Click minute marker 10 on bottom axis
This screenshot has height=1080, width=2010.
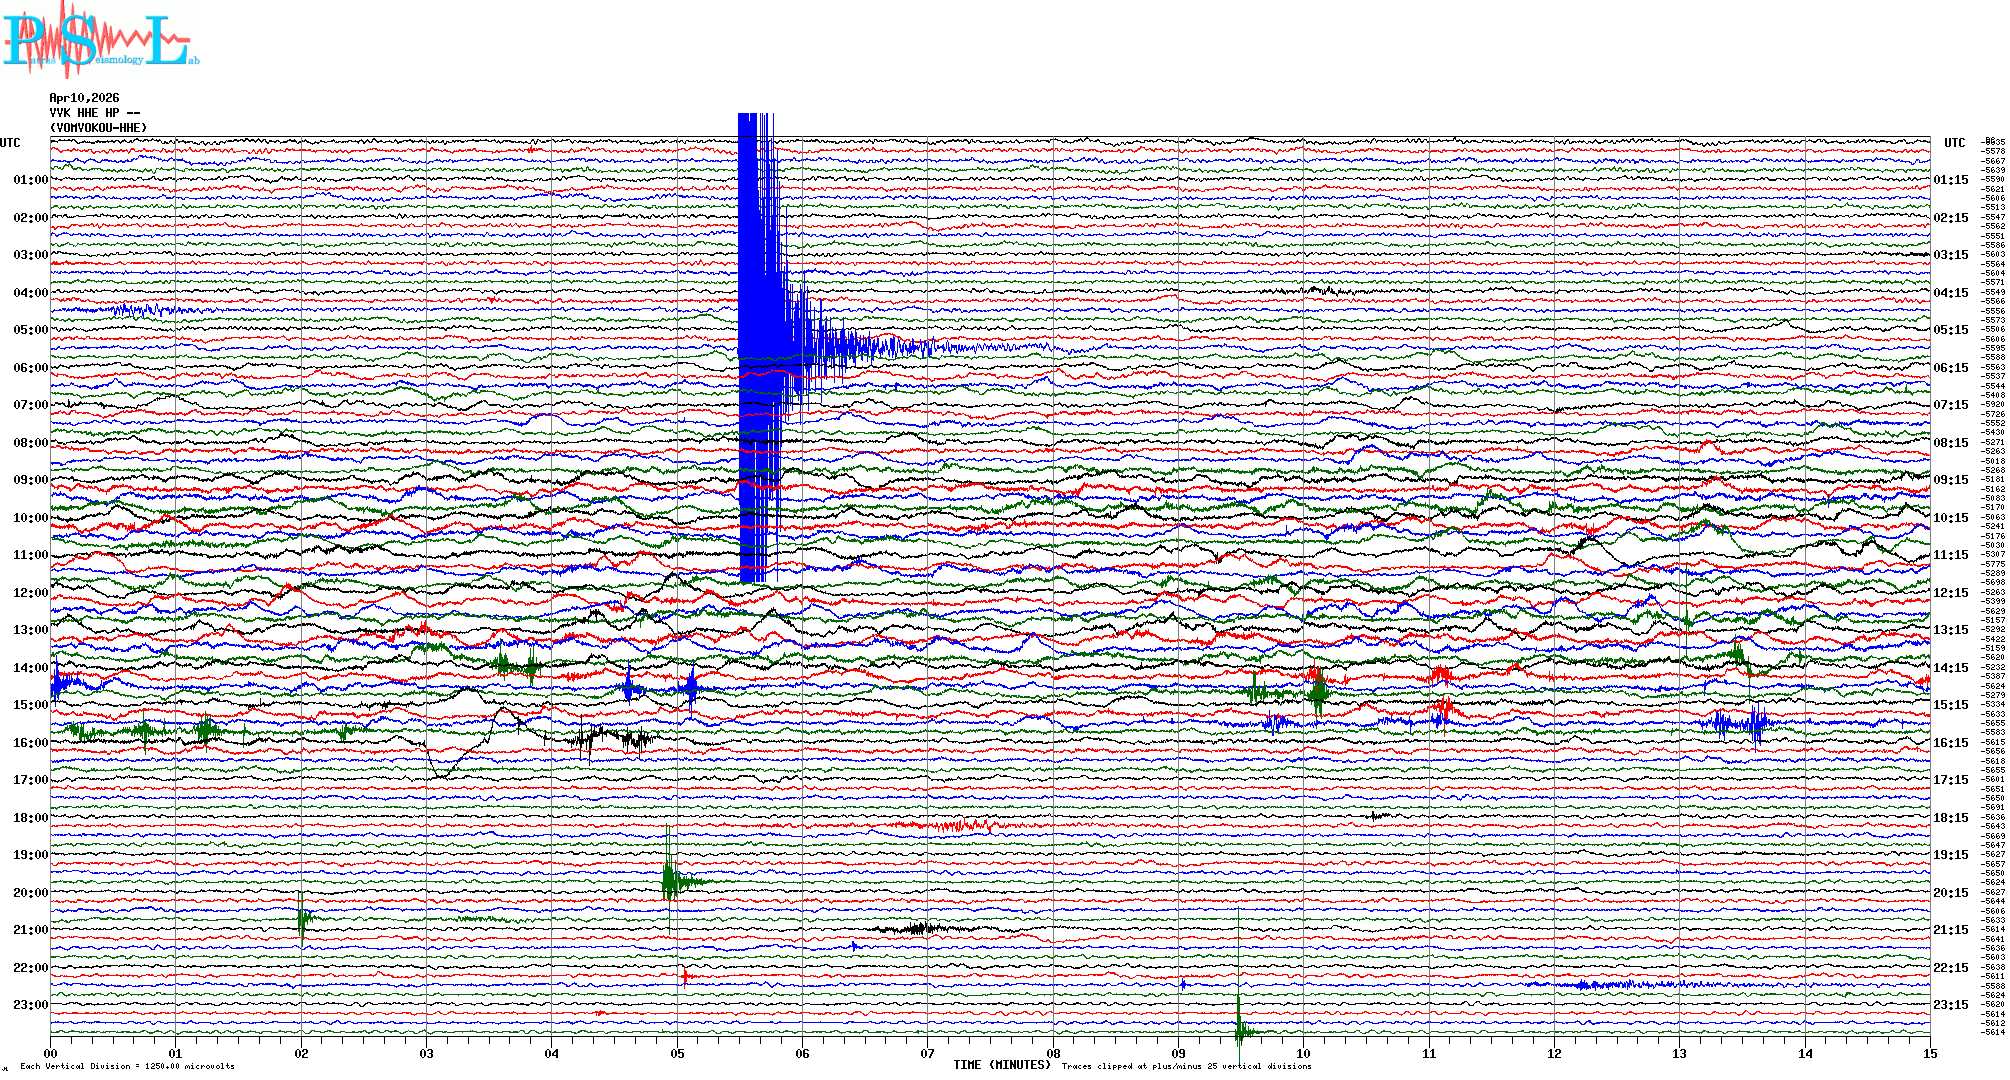pyautogui.click(x=1303, y=1054)
